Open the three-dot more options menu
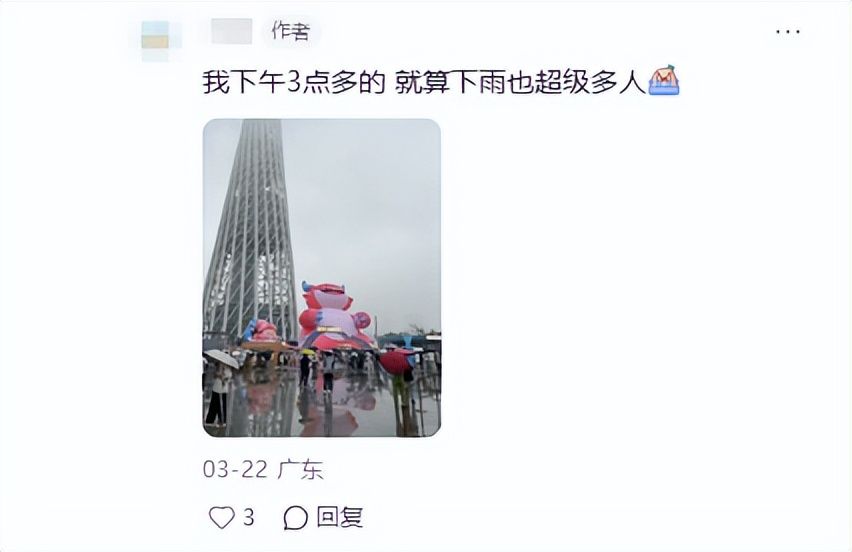The width and height of the screenshot is (852, 552). click(787, 32)
